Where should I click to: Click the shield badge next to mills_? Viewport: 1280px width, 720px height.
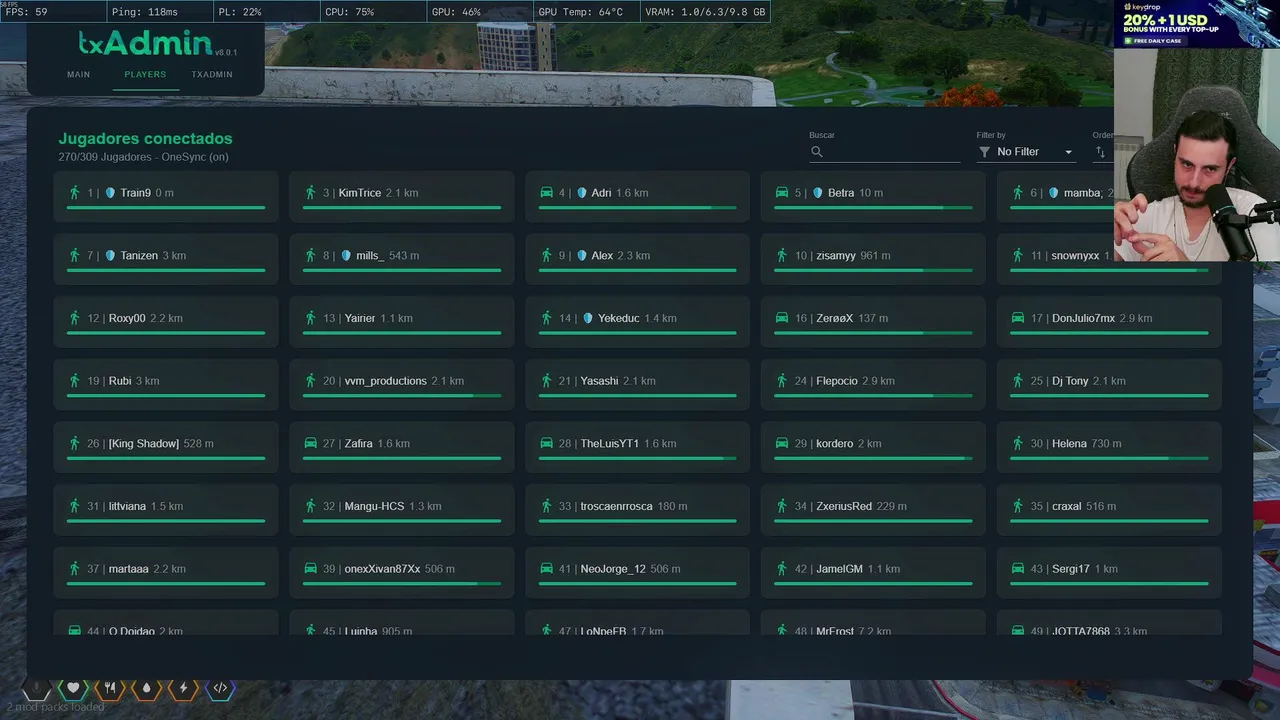click(346, 256)
